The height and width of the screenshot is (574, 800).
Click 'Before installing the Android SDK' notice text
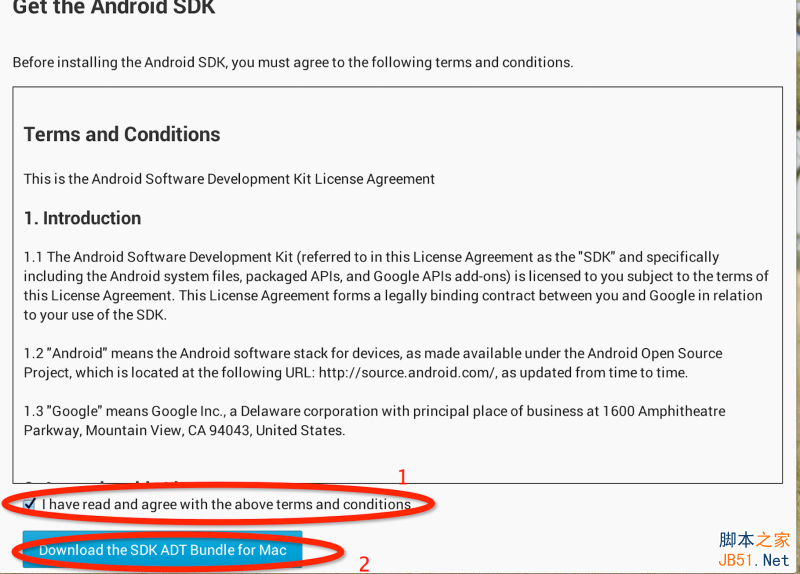click(293, 62)
